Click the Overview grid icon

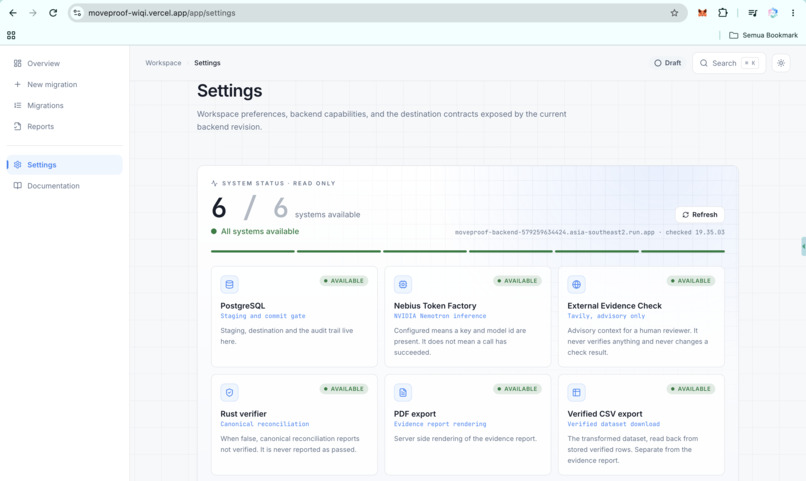click(17, 63)
